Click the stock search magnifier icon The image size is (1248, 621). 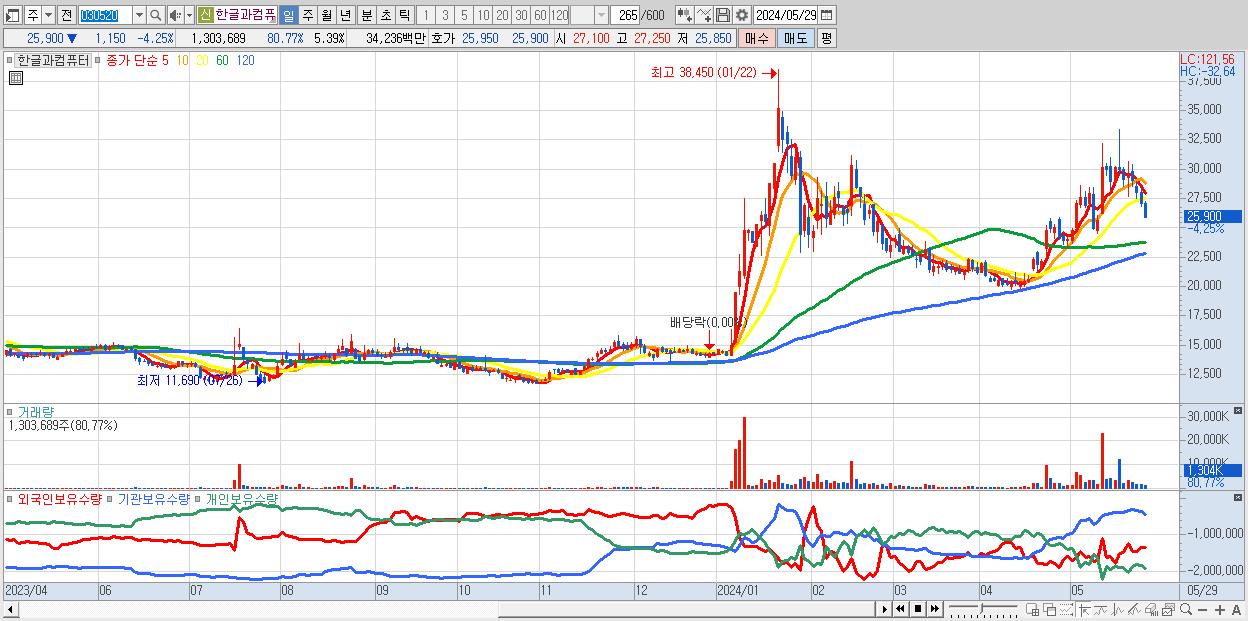tap(156, 15)
